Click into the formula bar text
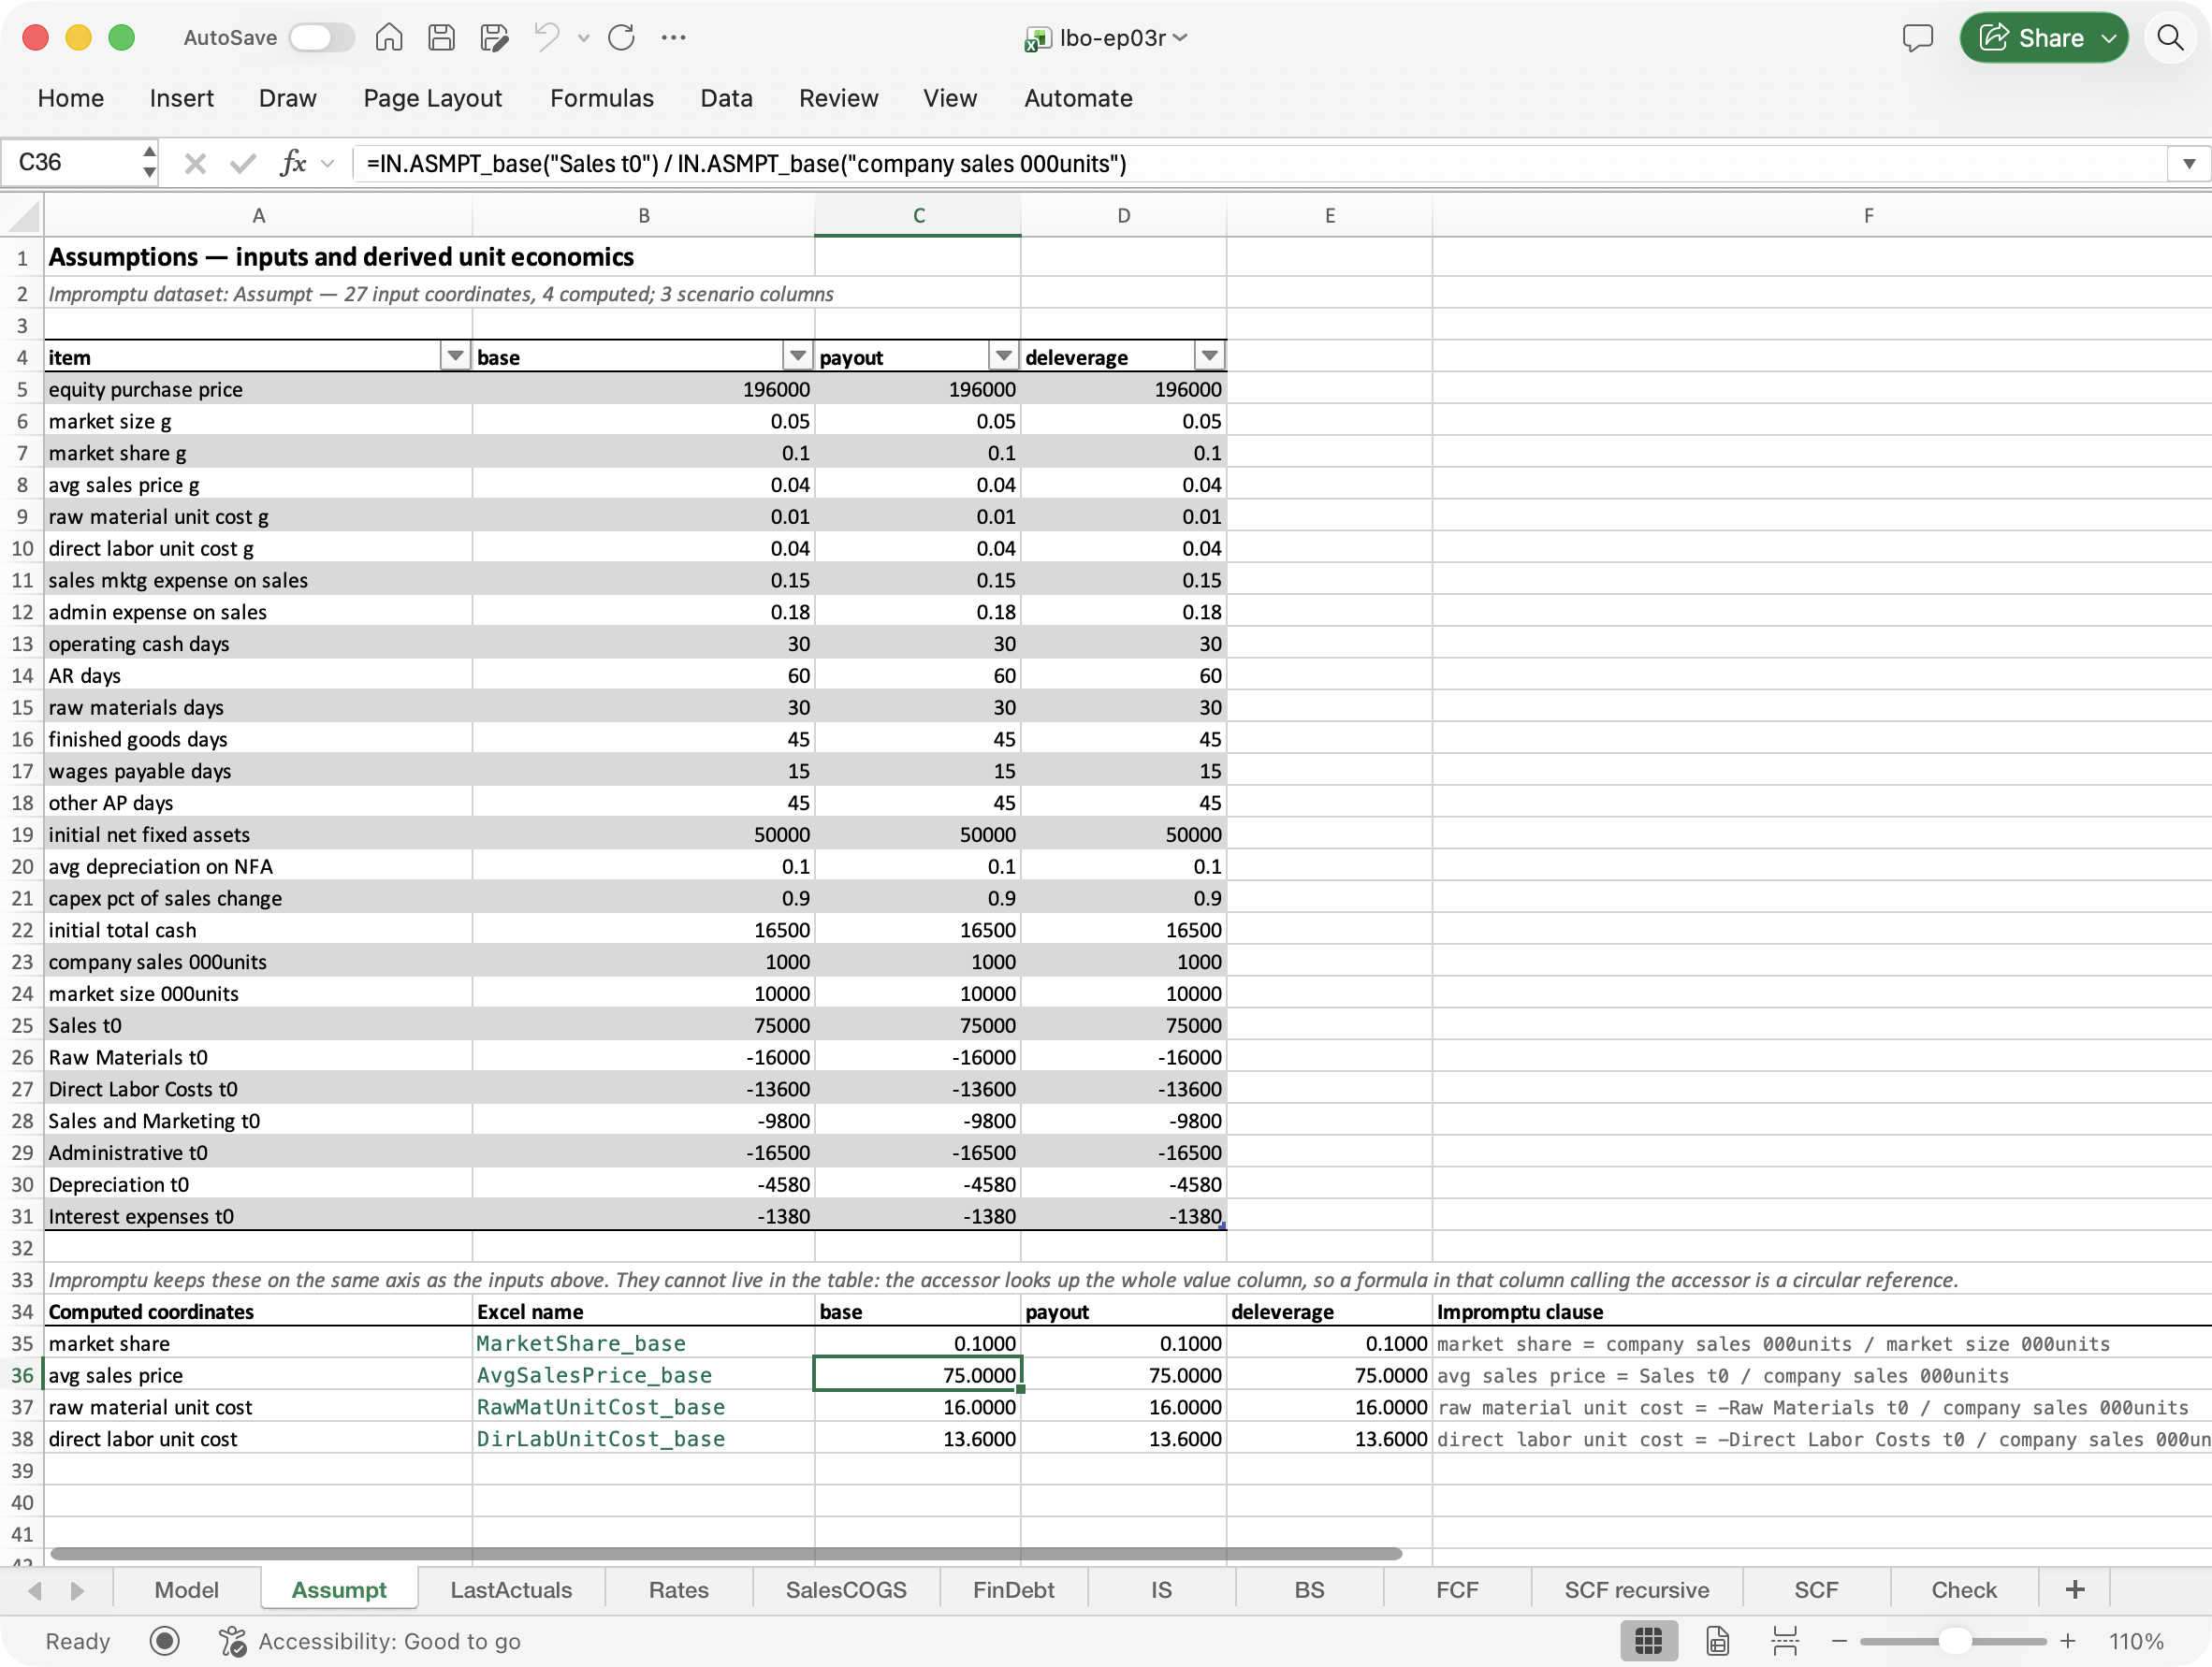 click(x=1258, y=163)
